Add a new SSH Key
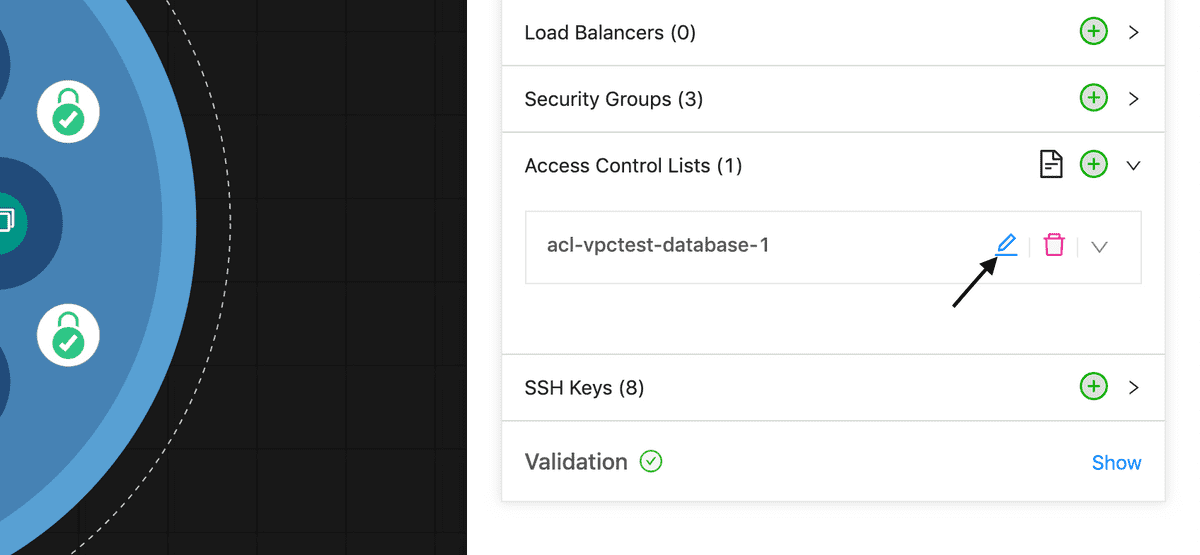Viewport: 1200px width, 555px height. [1094, 386]
